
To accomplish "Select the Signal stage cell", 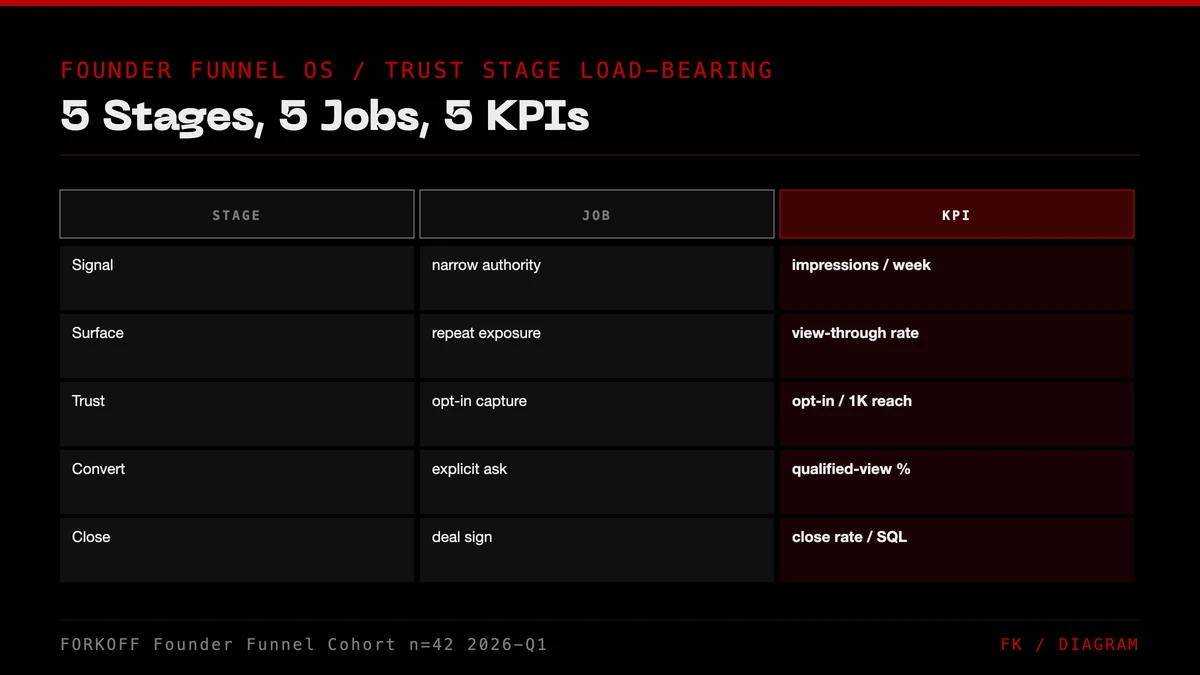I will pyautogui.click(x=237, y=278).
